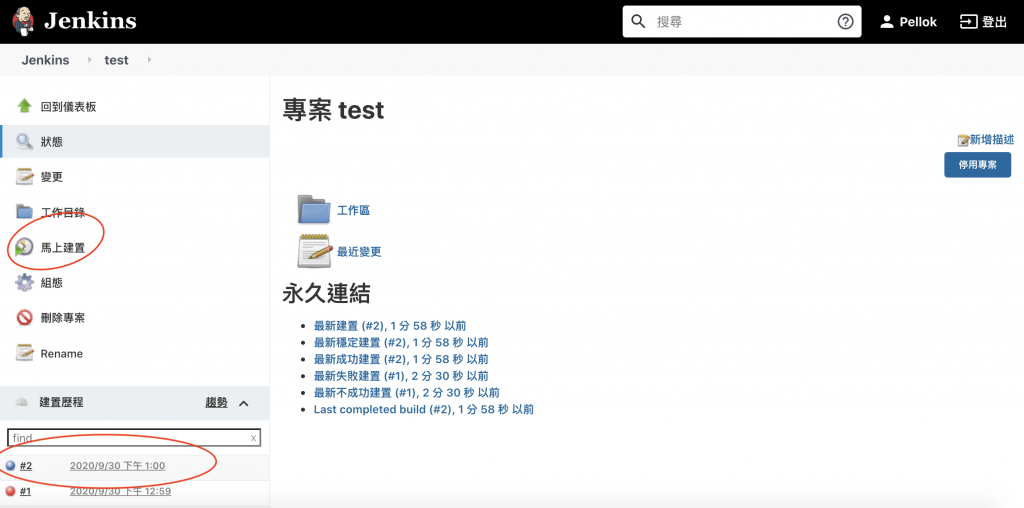Start build with 馬上建置
The width and height of the screenshot is (1024, 508).
pyautogui.click(x=63, y=247)
